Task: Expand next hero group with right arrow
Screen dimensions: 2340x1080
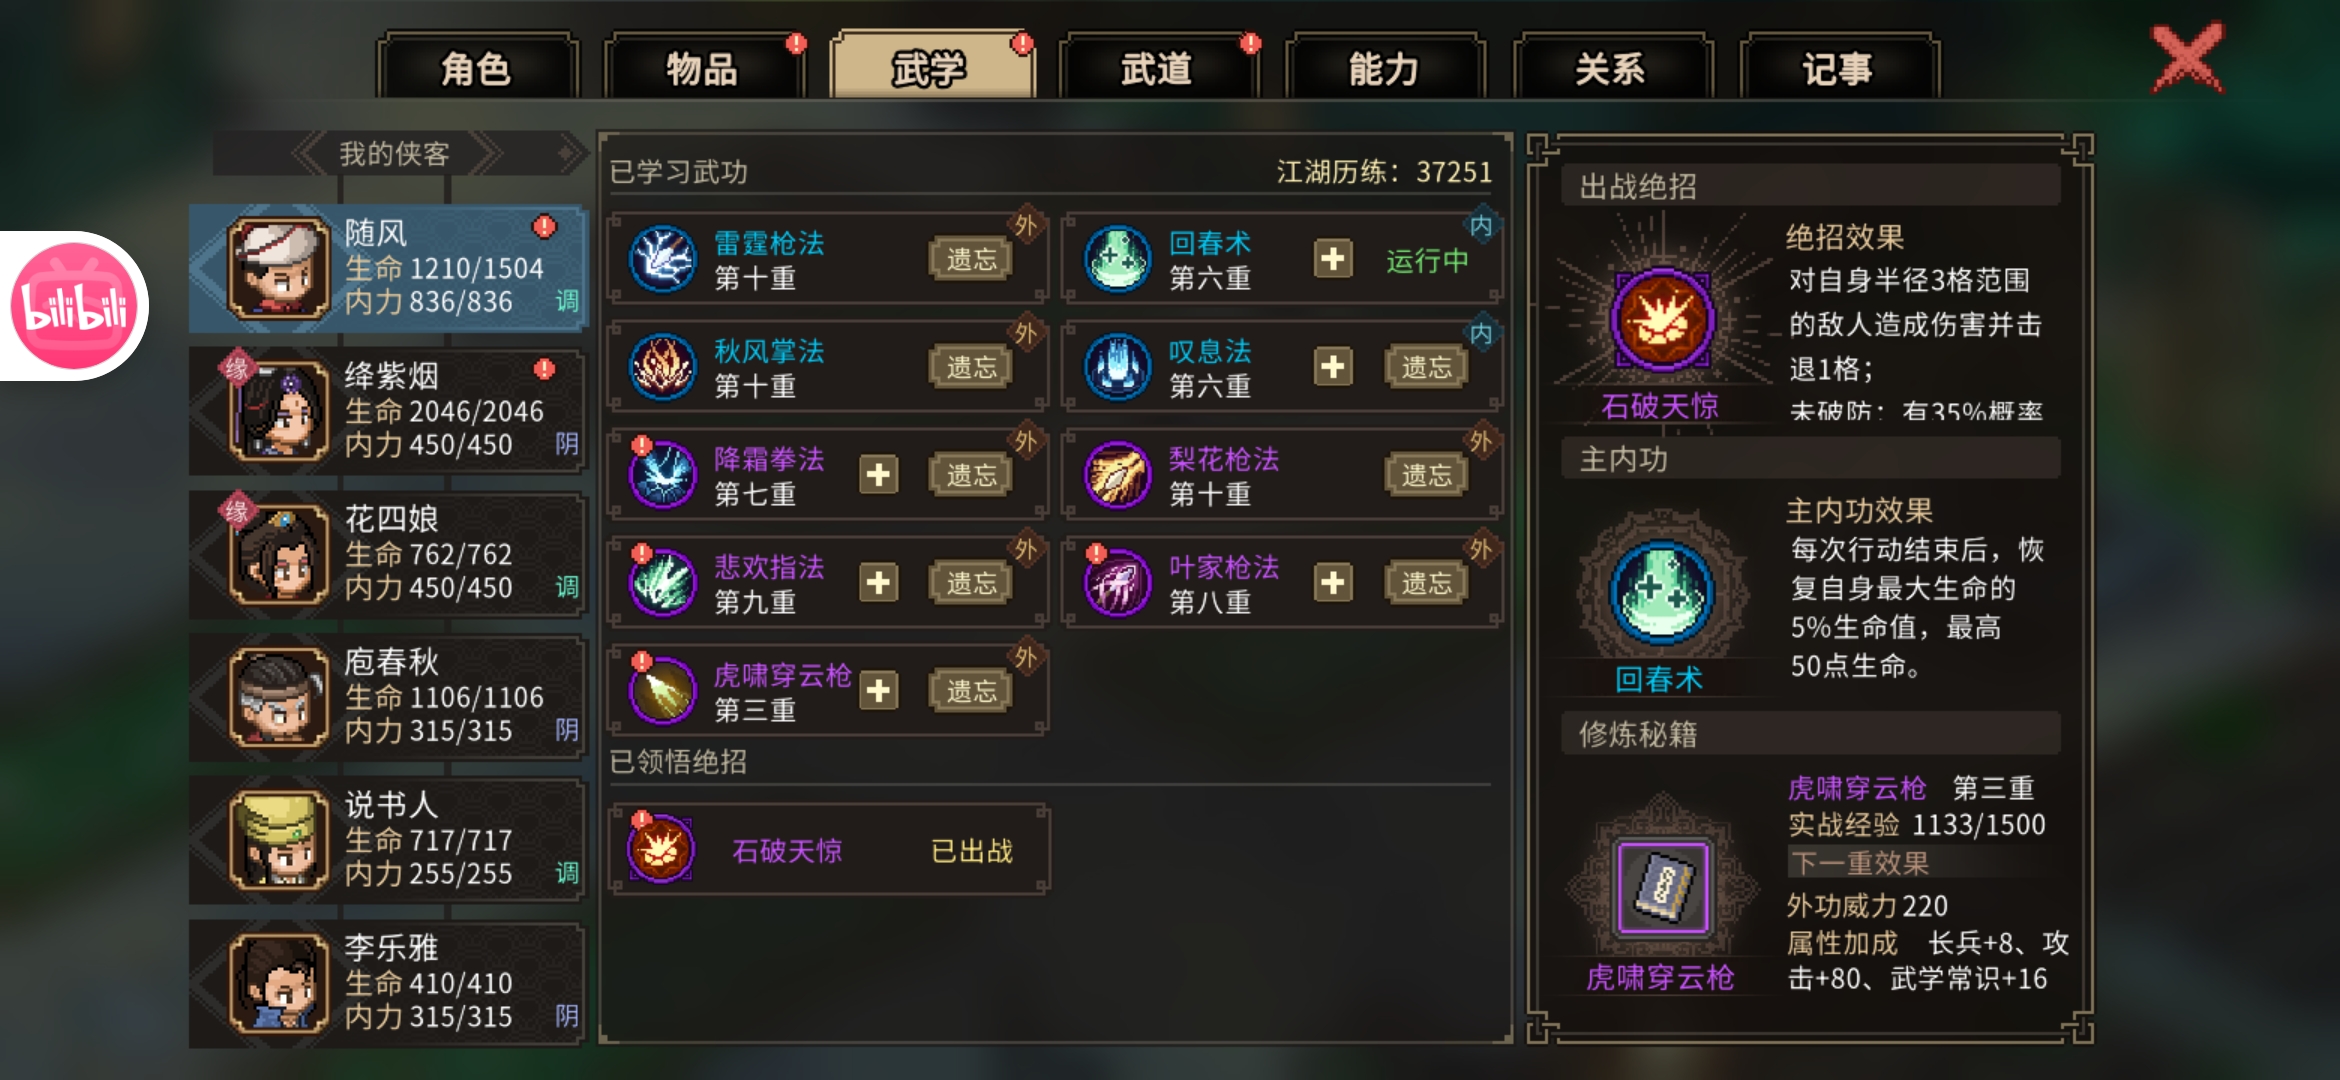Action: 569,154
